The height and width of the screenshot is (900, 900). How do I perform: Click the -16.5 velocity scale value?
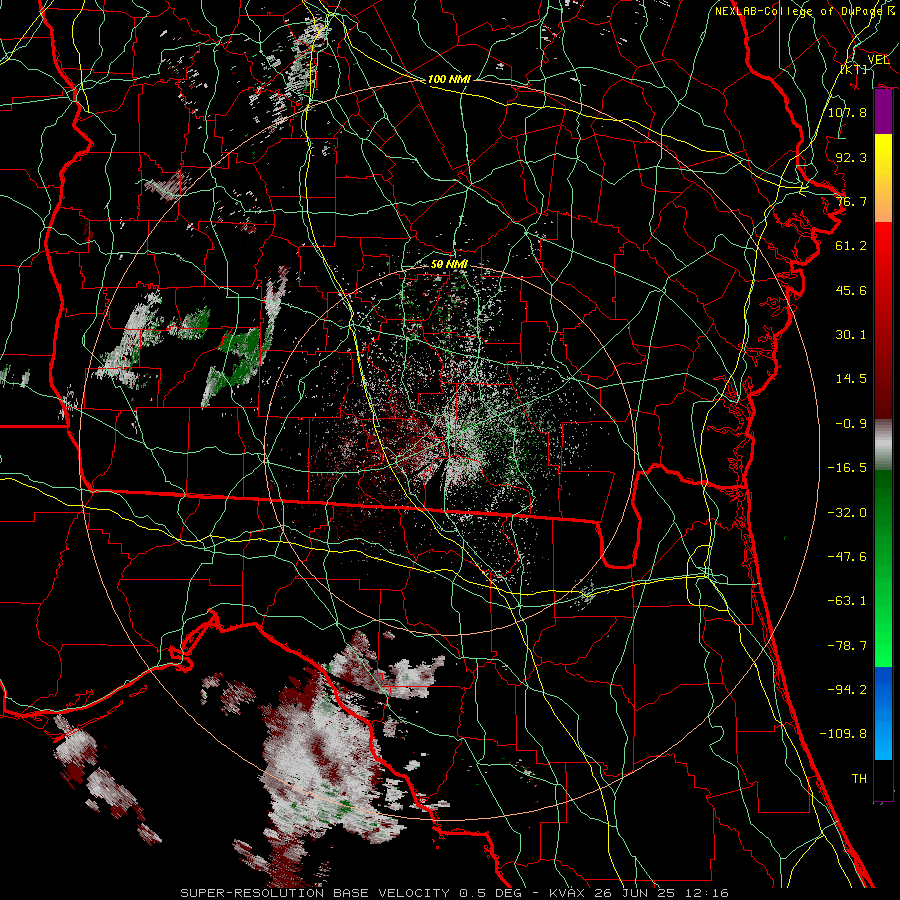point(847,468)
